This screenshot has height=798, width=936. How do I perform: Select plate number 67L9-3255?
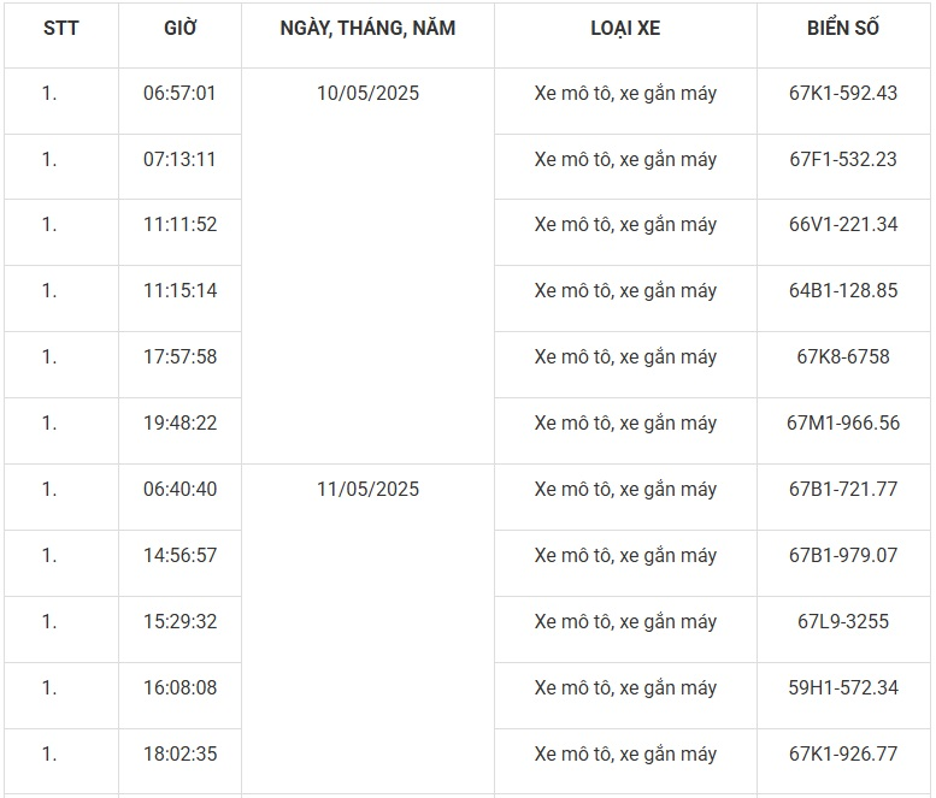(x=843, y=621)
